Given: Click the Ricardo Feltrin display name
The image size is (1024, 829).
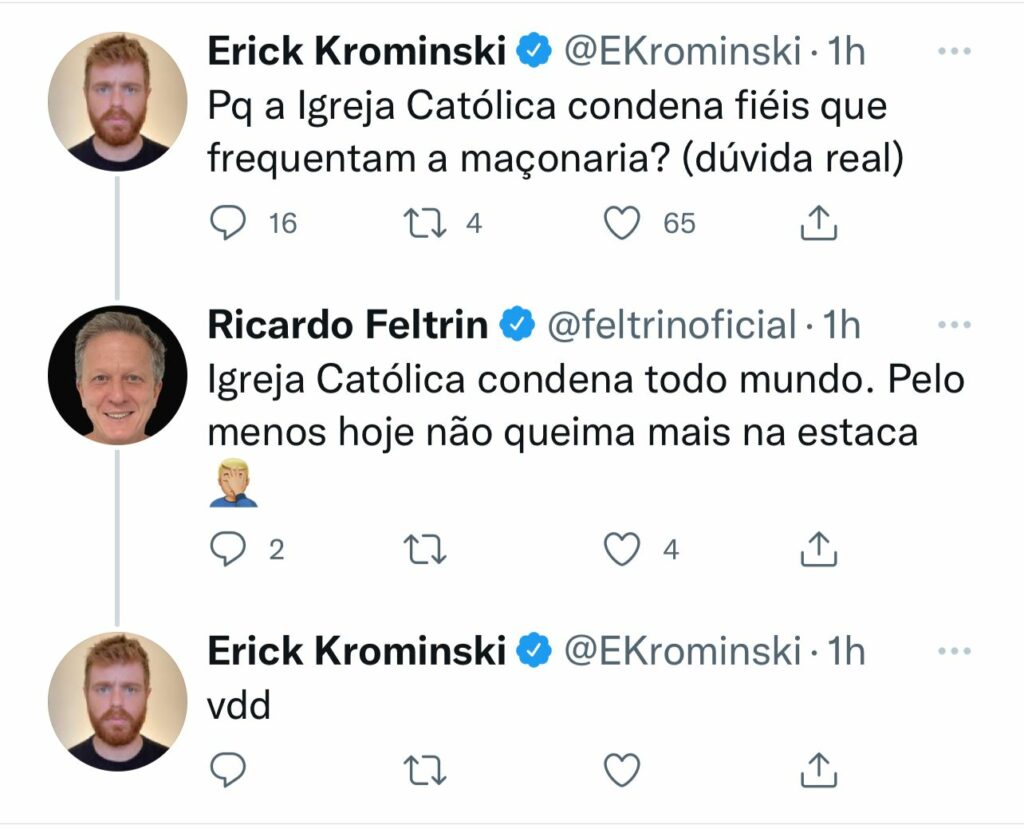Looking at the screenshot, I should [347, 325].
